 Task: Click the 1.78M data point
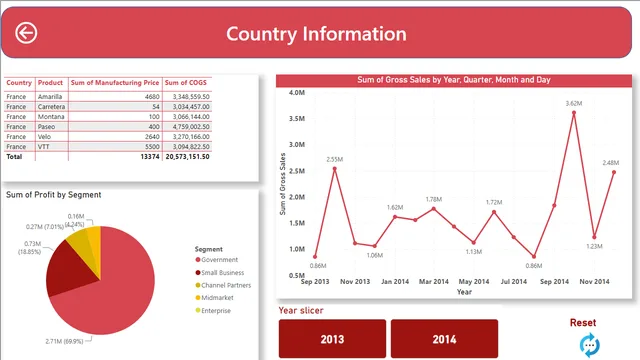click(434, 209)
